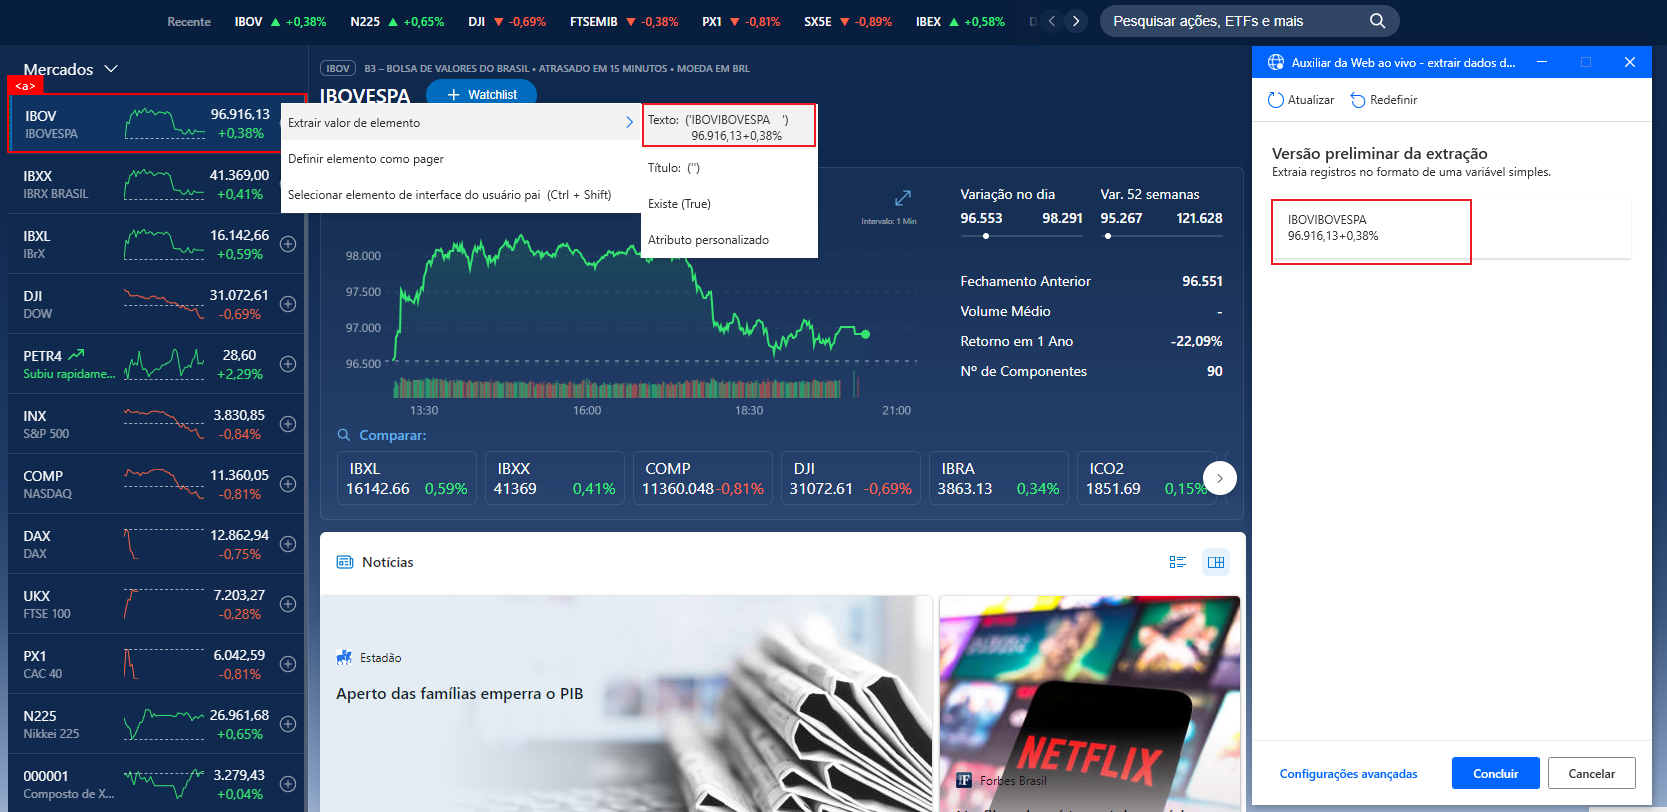The width and height of the screenshot is (1667, 812).
Task: Add DAX to watchlist plus icon
Action: click(x=288, y=544)
